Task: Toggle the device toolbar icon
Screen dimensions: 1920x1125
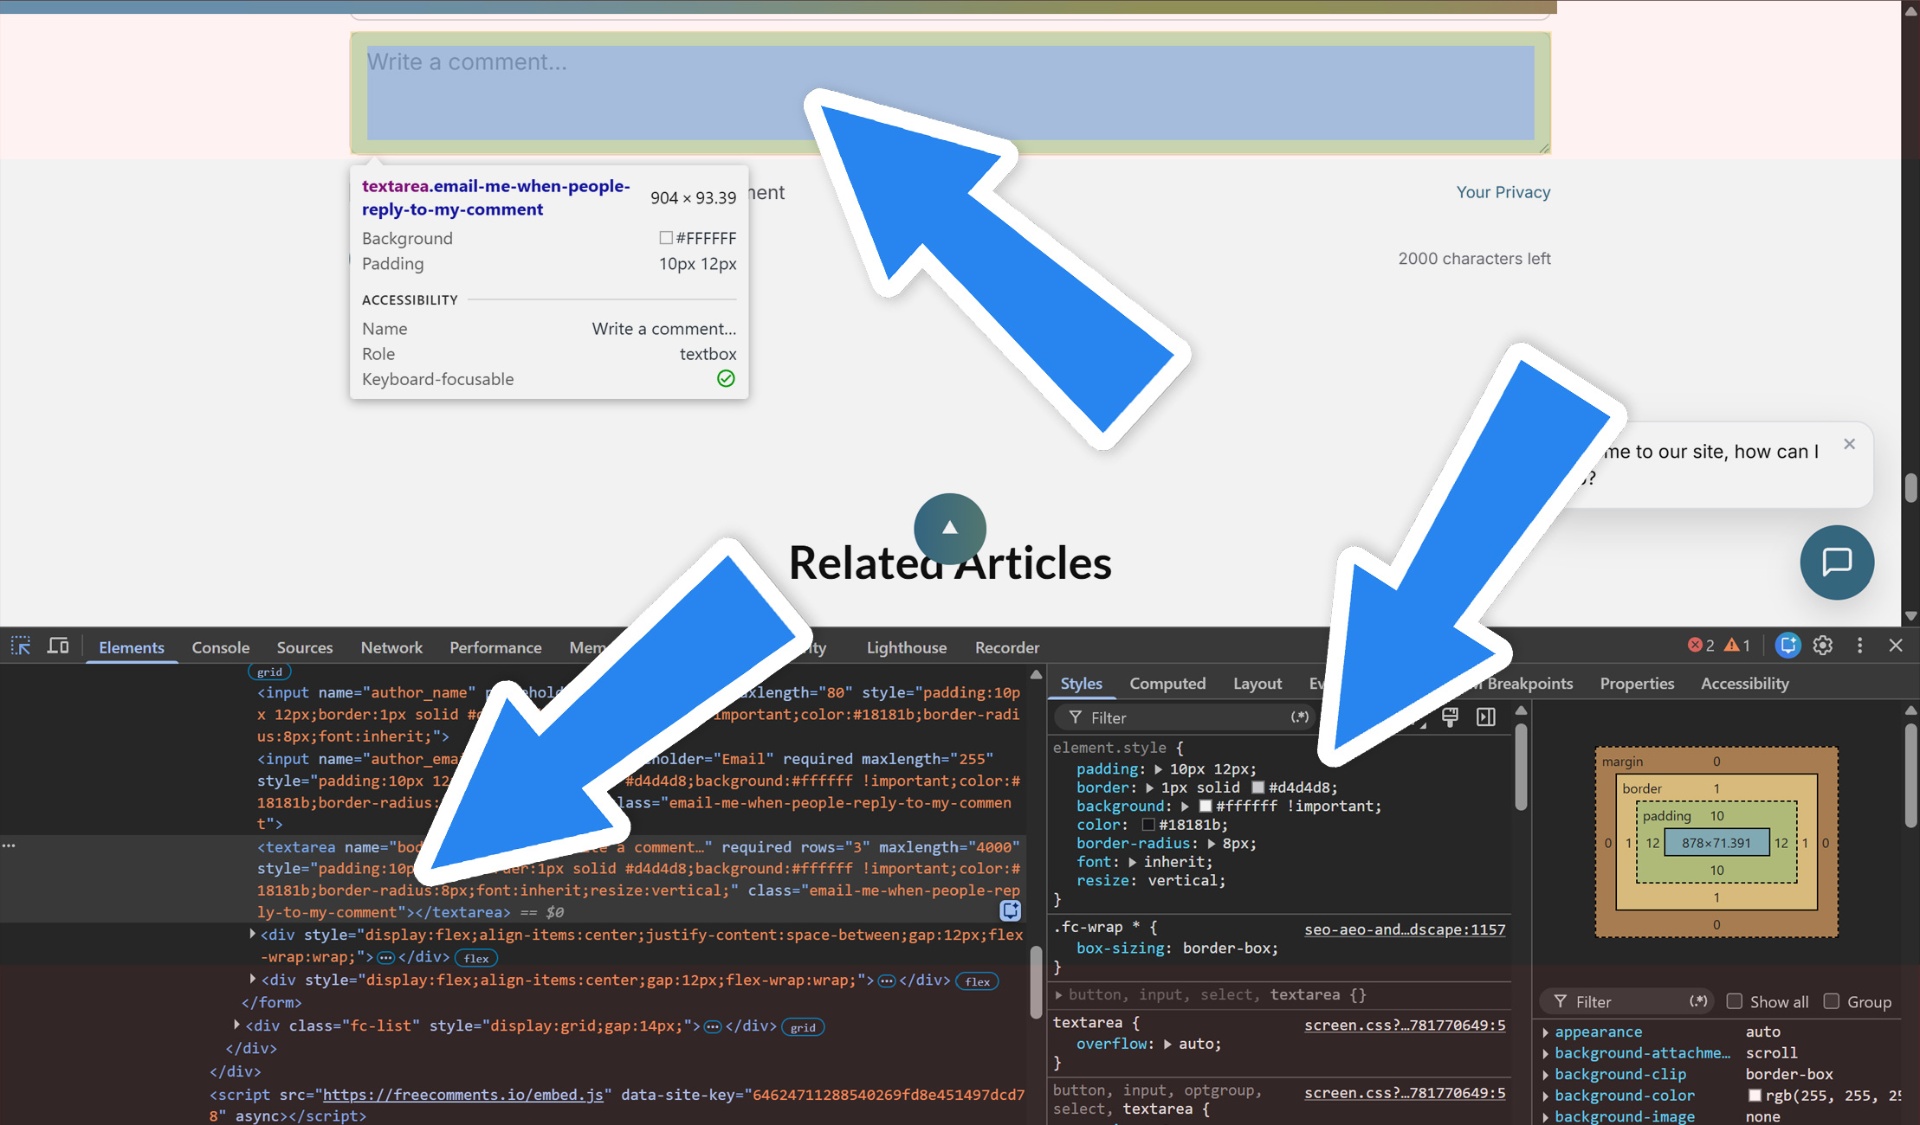Action: pos(58,646)
